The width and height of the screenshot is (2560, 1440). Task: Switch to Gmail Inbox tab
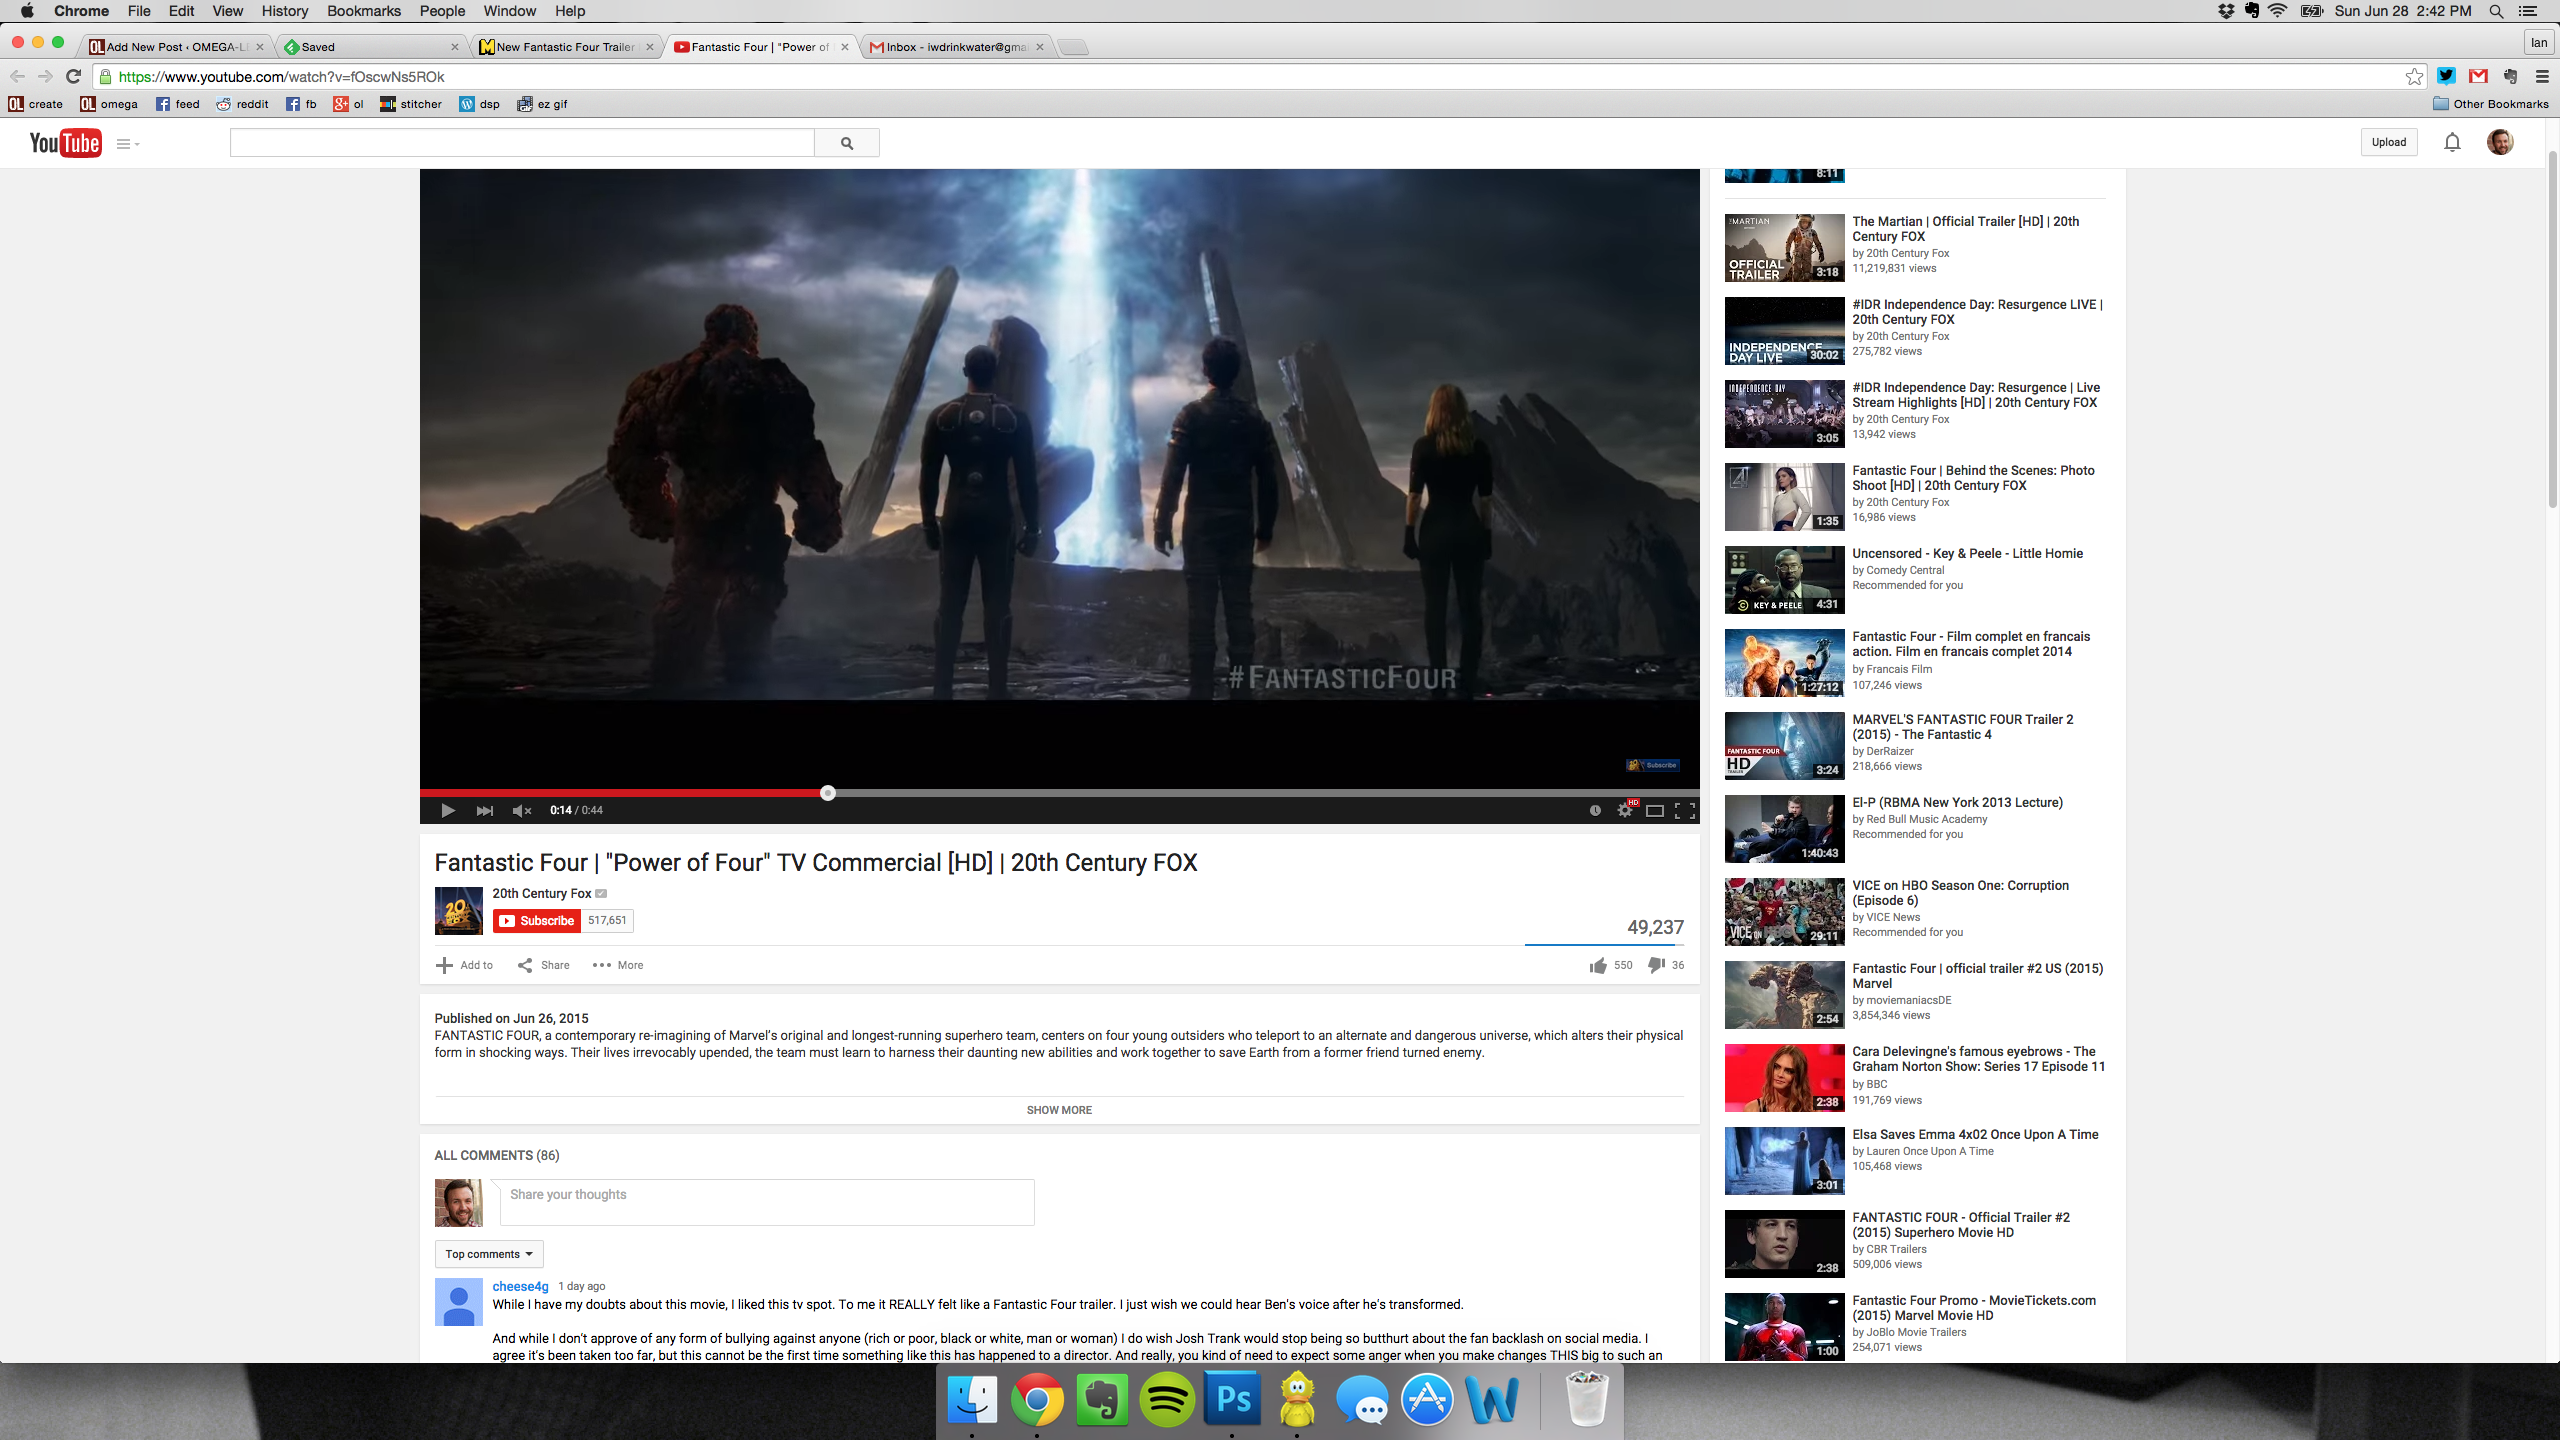point(956,47)
